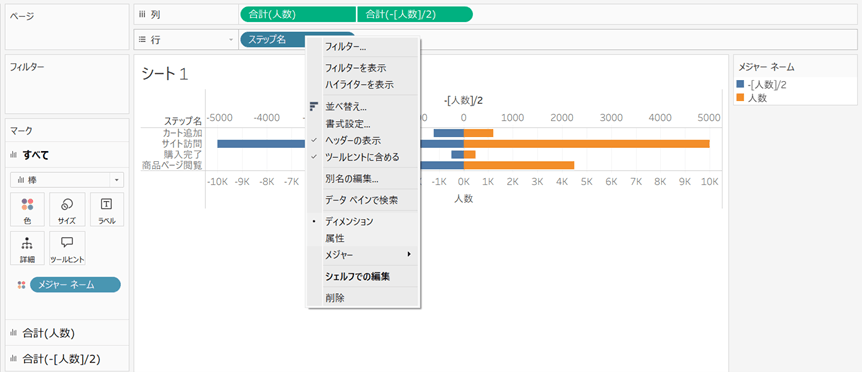Open the Color mark card
The width and height of the screenshot is (862, 372).
point(28,209)
